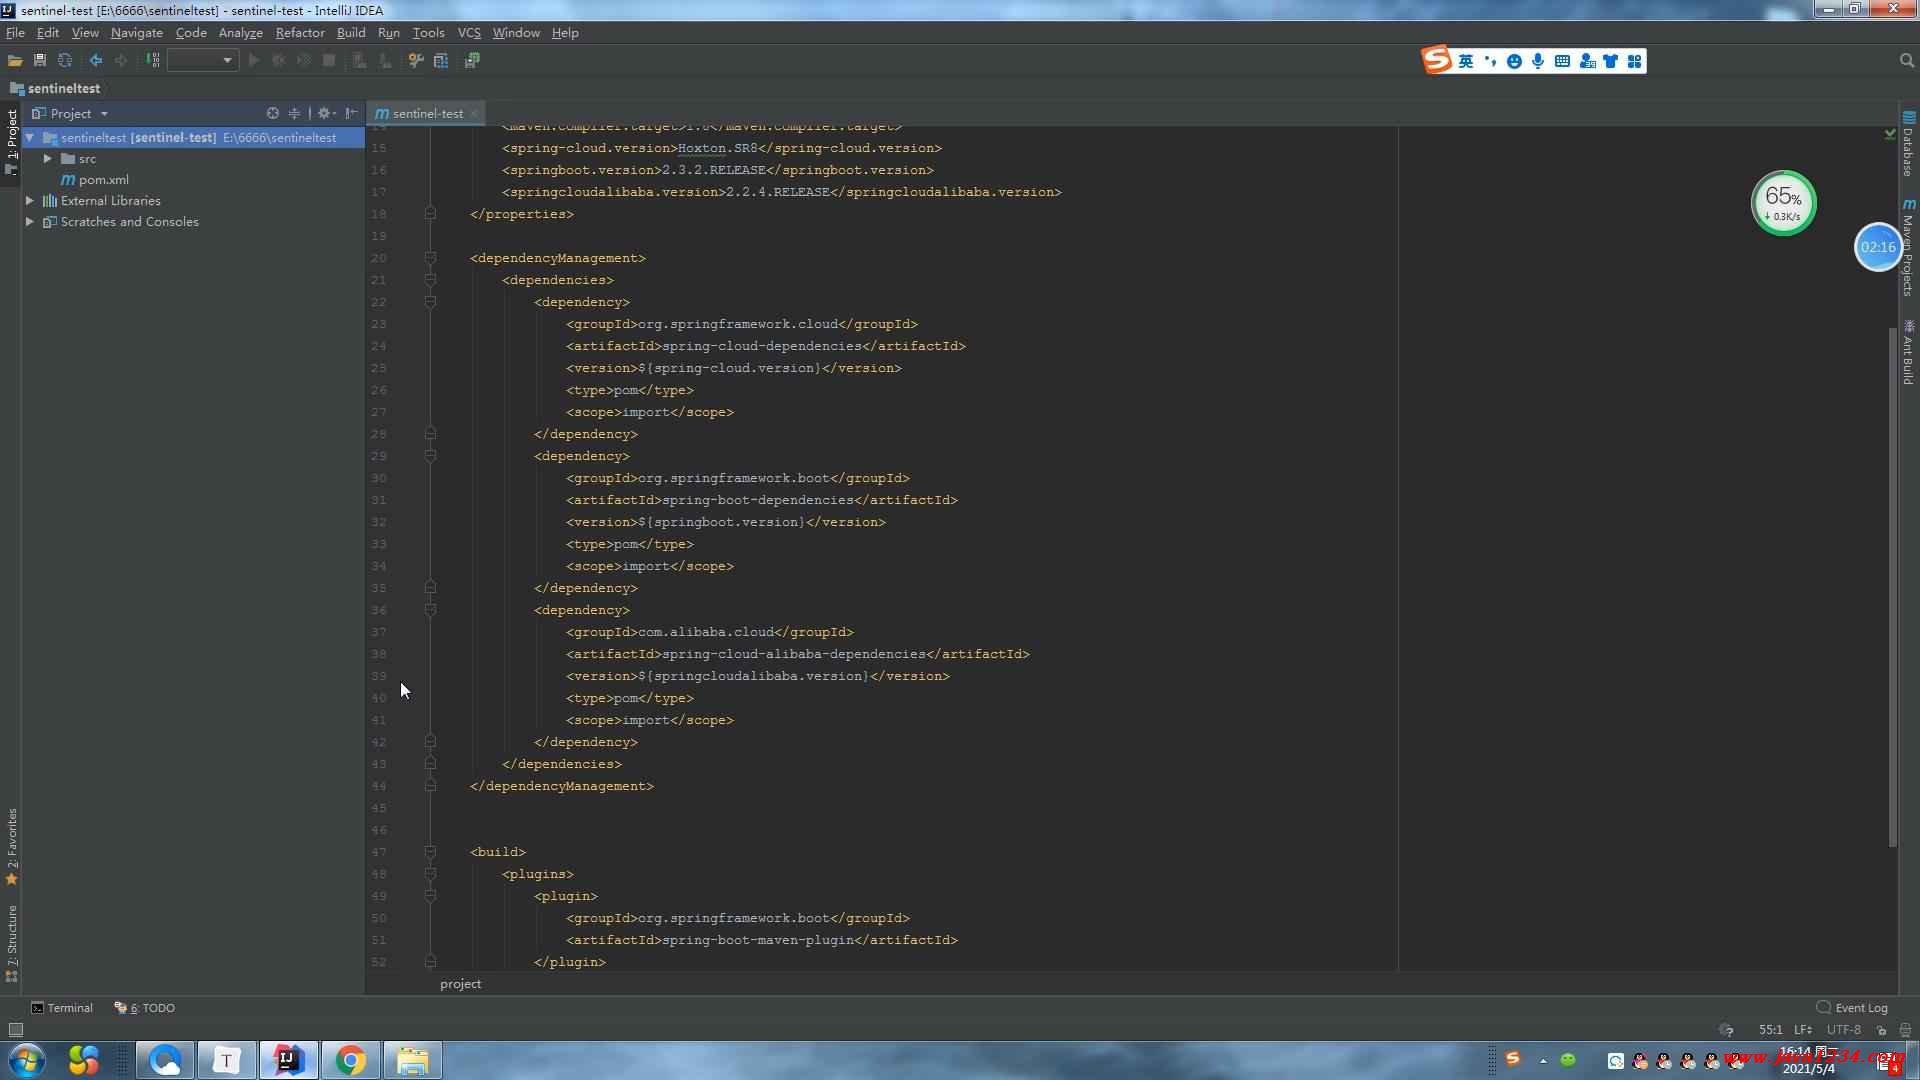Click the Back navigation arrow
The height and width of the screenshot is (1080, 1920).
pyautogui.click(x=96, y=61)
